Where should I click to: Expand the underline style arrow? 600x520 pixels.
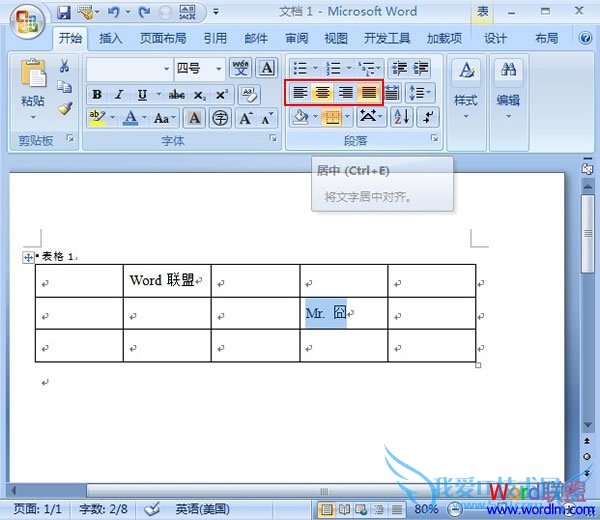tap(158, 95)
